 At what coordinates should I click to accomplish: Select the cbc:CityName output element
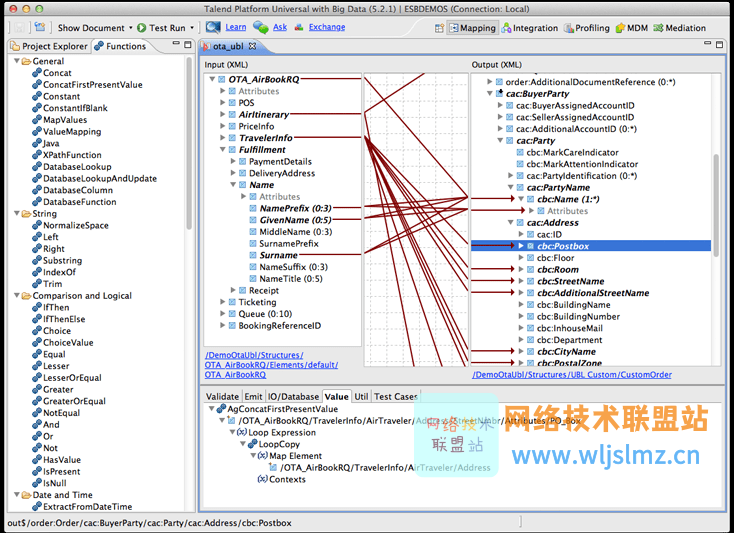point(566,351)
